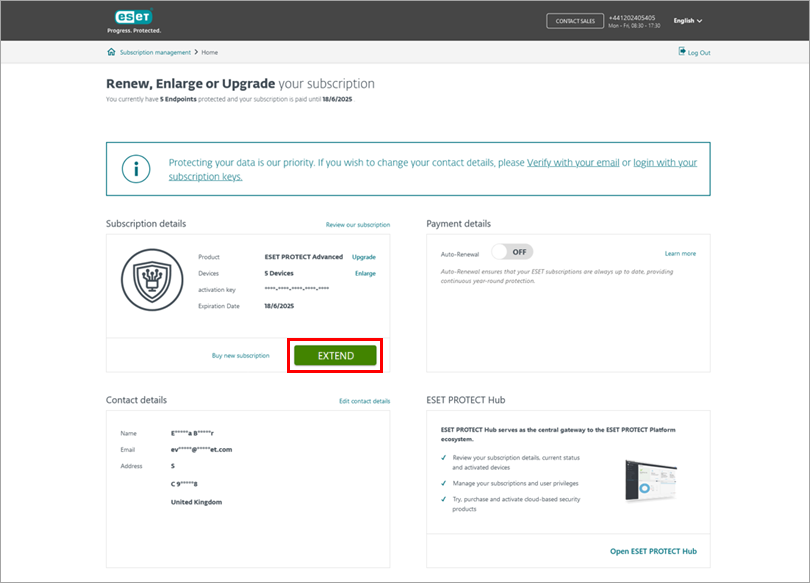The height and width of the screenshot is (583, 810).
Task: Toggle the Auto-Renewal switch
Action: click(512, 253)
